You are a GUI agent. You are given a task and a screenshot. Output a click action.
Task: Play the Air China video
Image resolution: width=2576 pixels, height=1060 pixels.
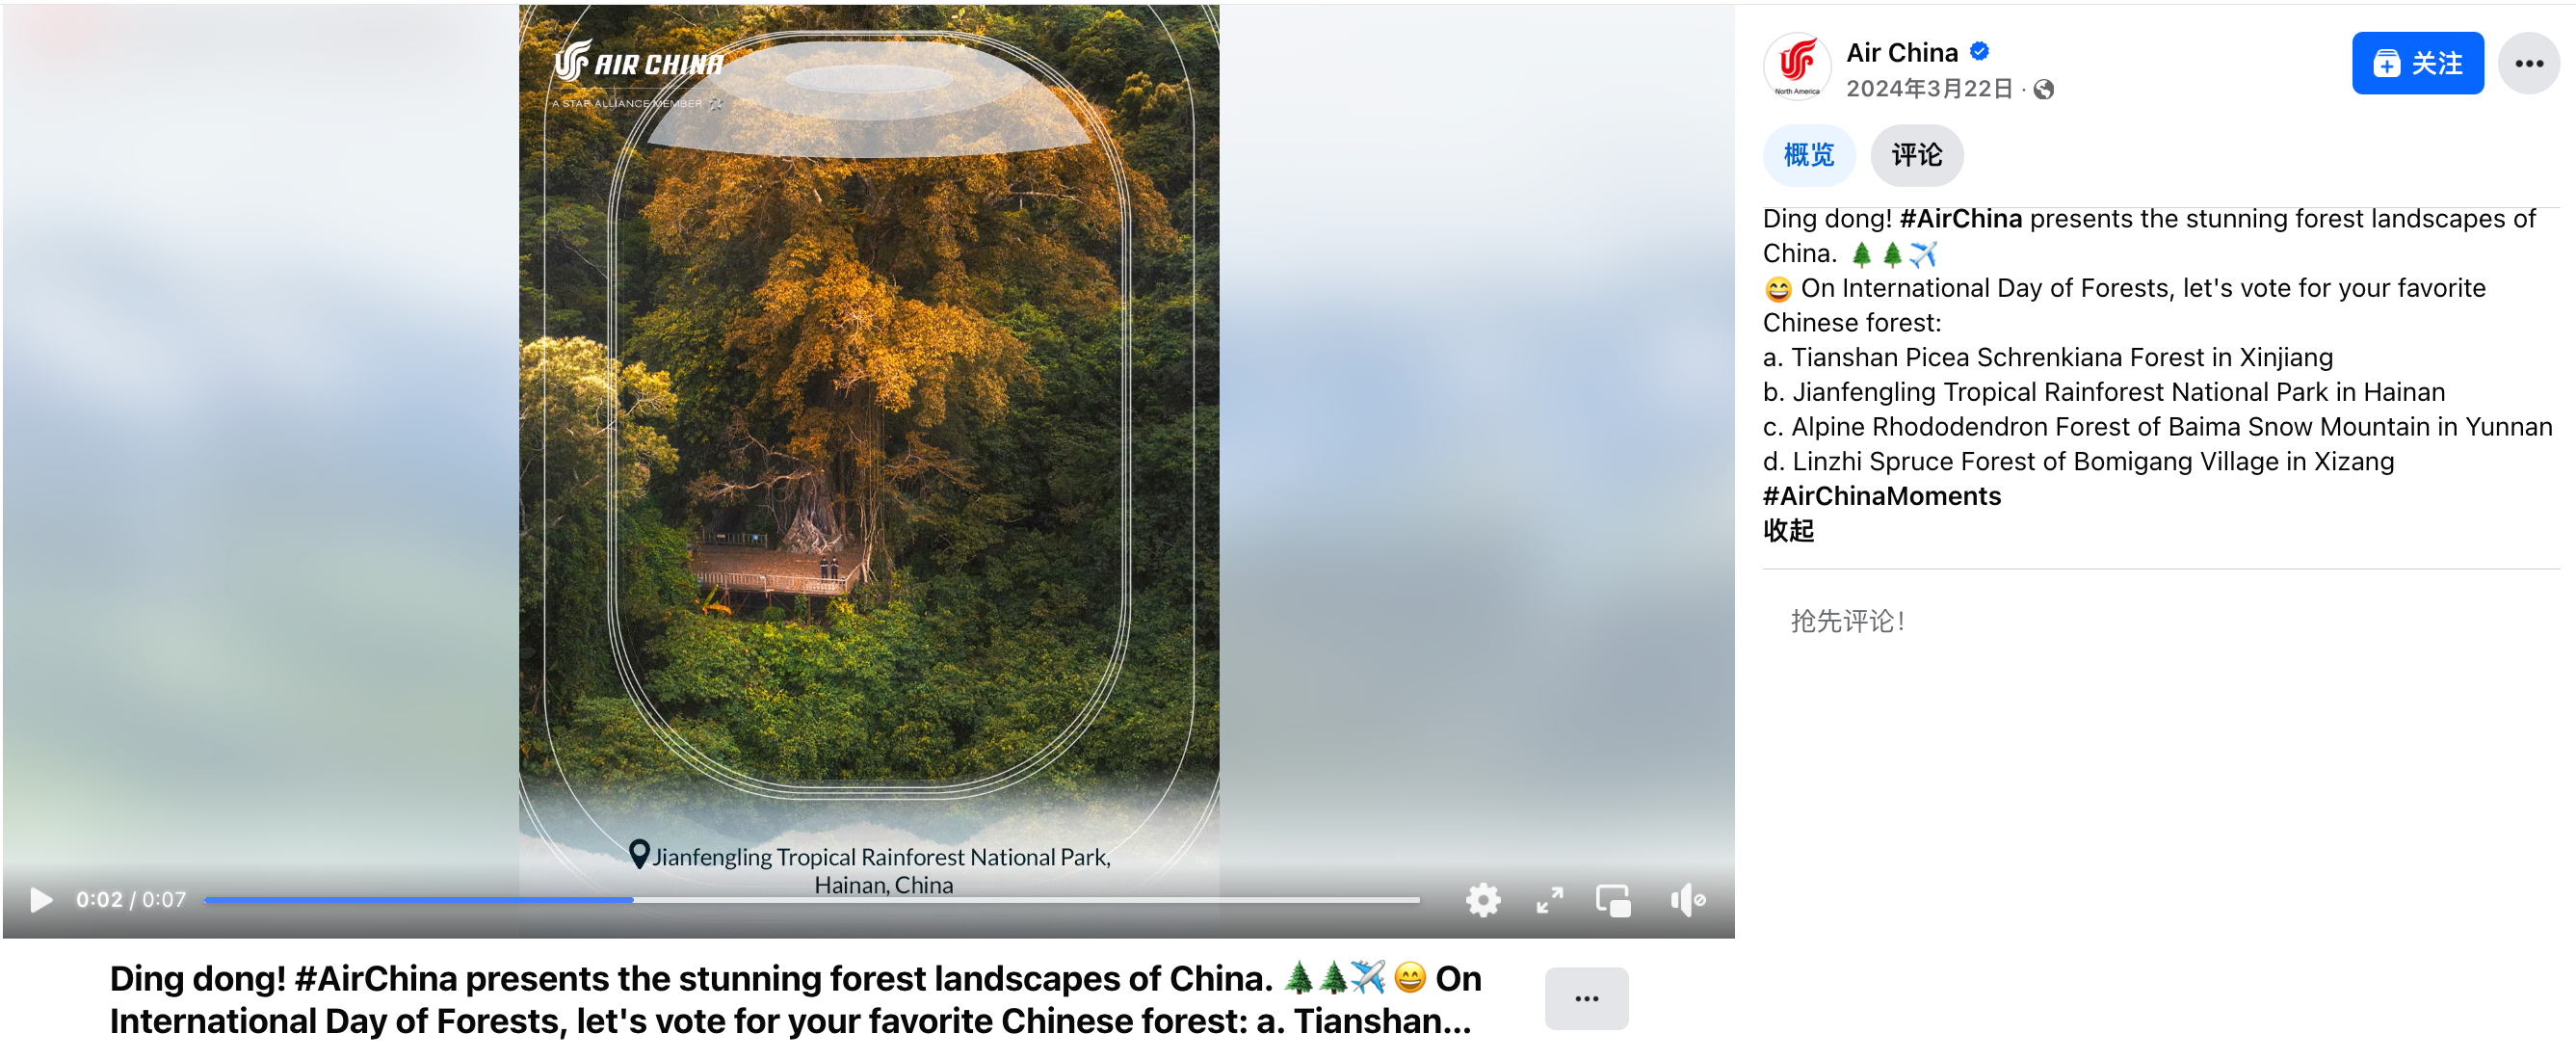click(x=41, y=900)
